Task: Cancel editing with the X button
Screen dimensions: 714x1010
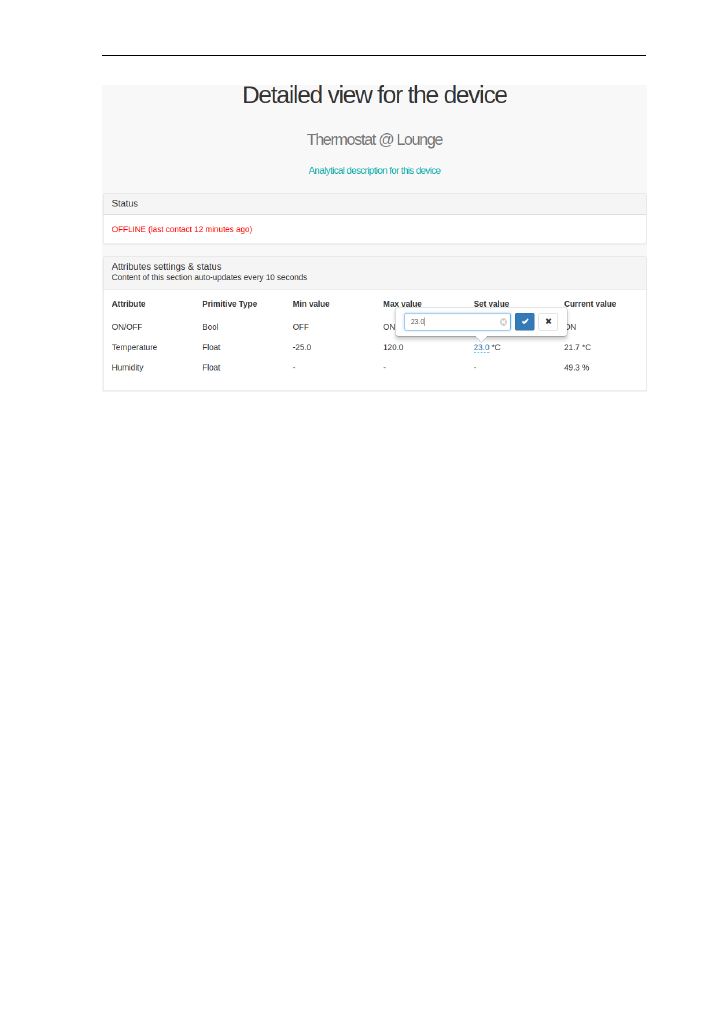Action: (x=548, y=322)
